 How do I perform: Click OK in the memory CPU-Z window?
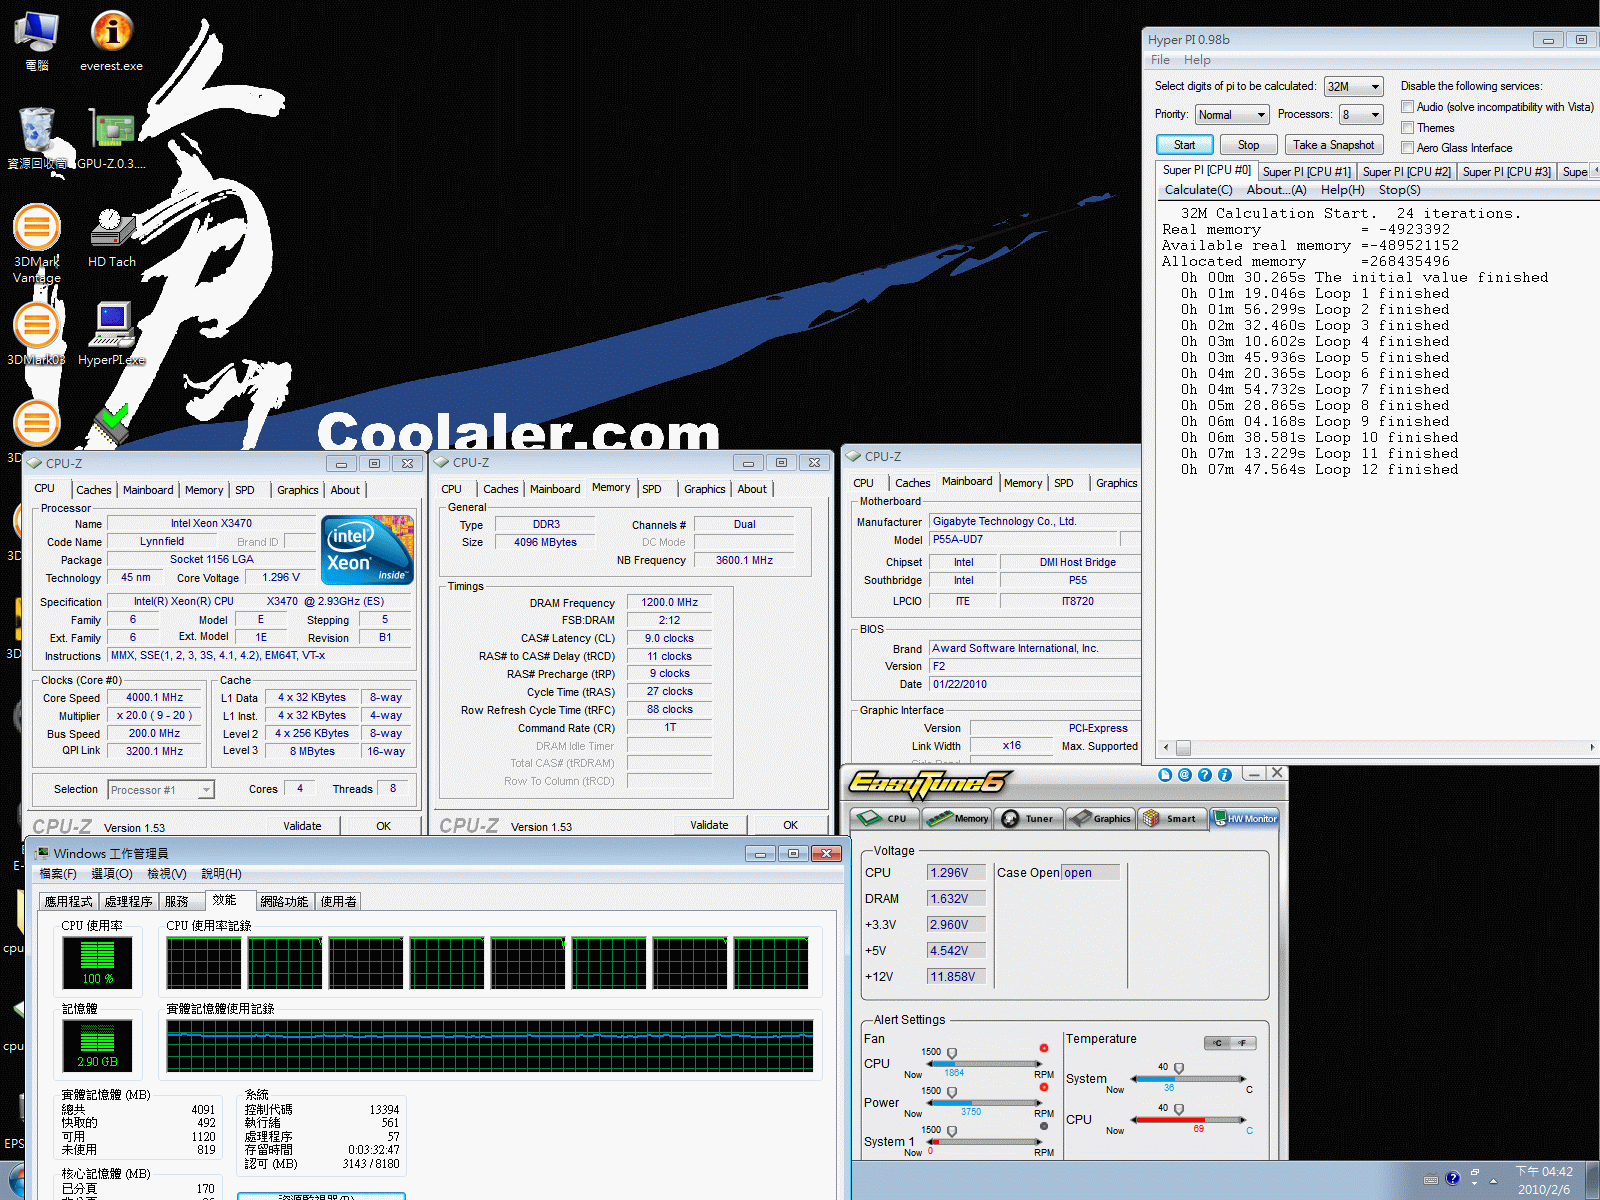pyautogui.click(x=790, y=825)
